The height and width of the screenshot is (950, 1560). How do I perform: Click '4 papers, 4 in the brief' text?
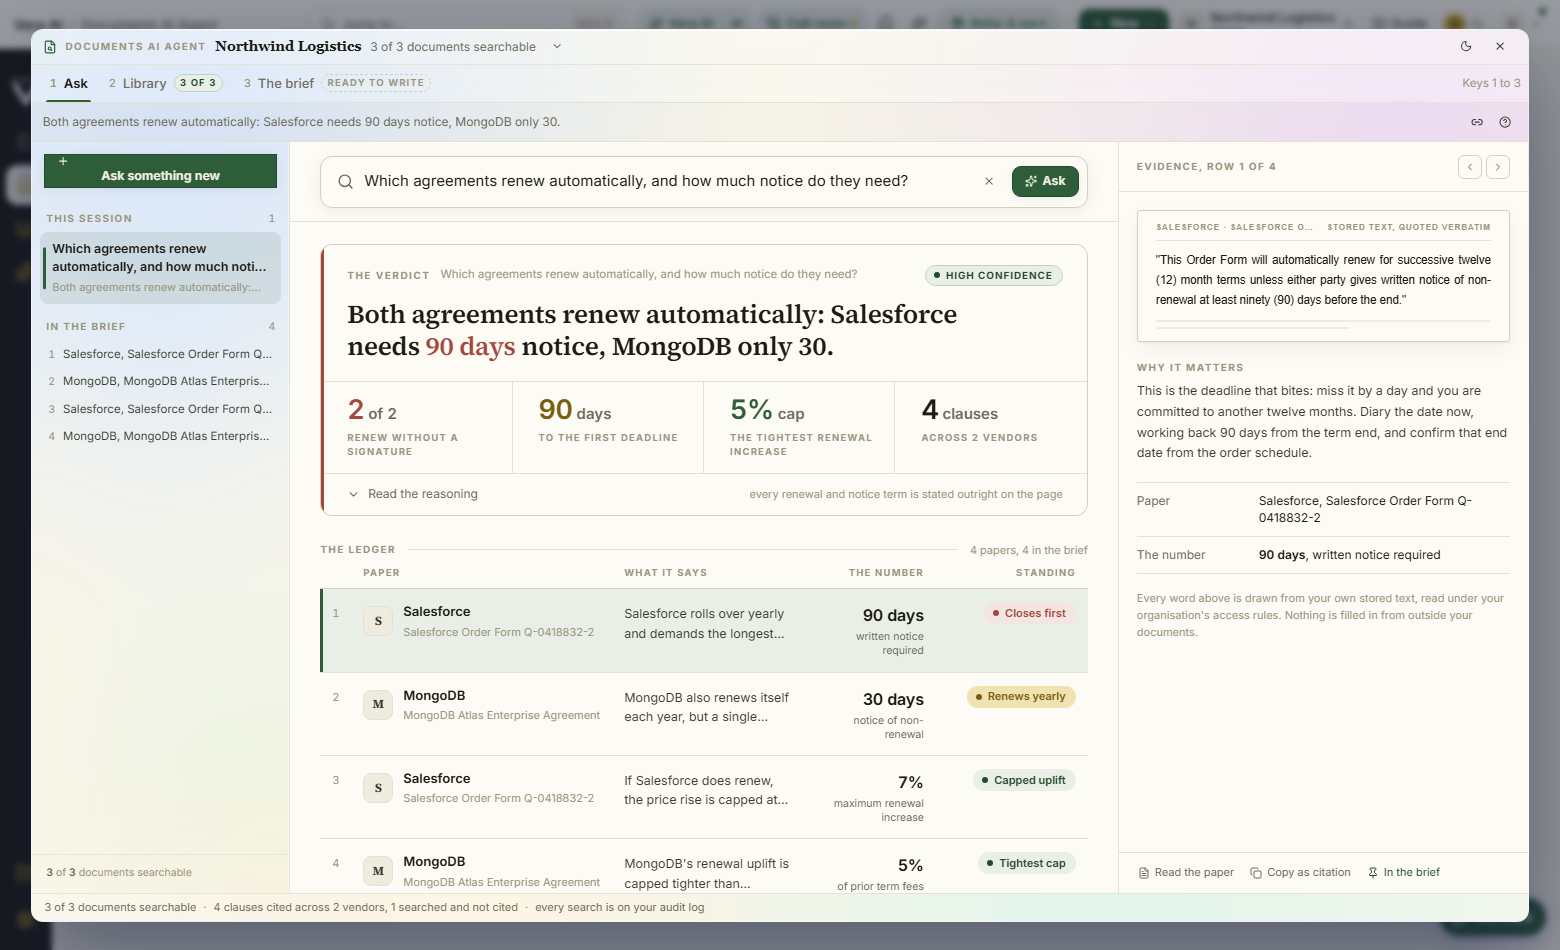click(1029, 550)
